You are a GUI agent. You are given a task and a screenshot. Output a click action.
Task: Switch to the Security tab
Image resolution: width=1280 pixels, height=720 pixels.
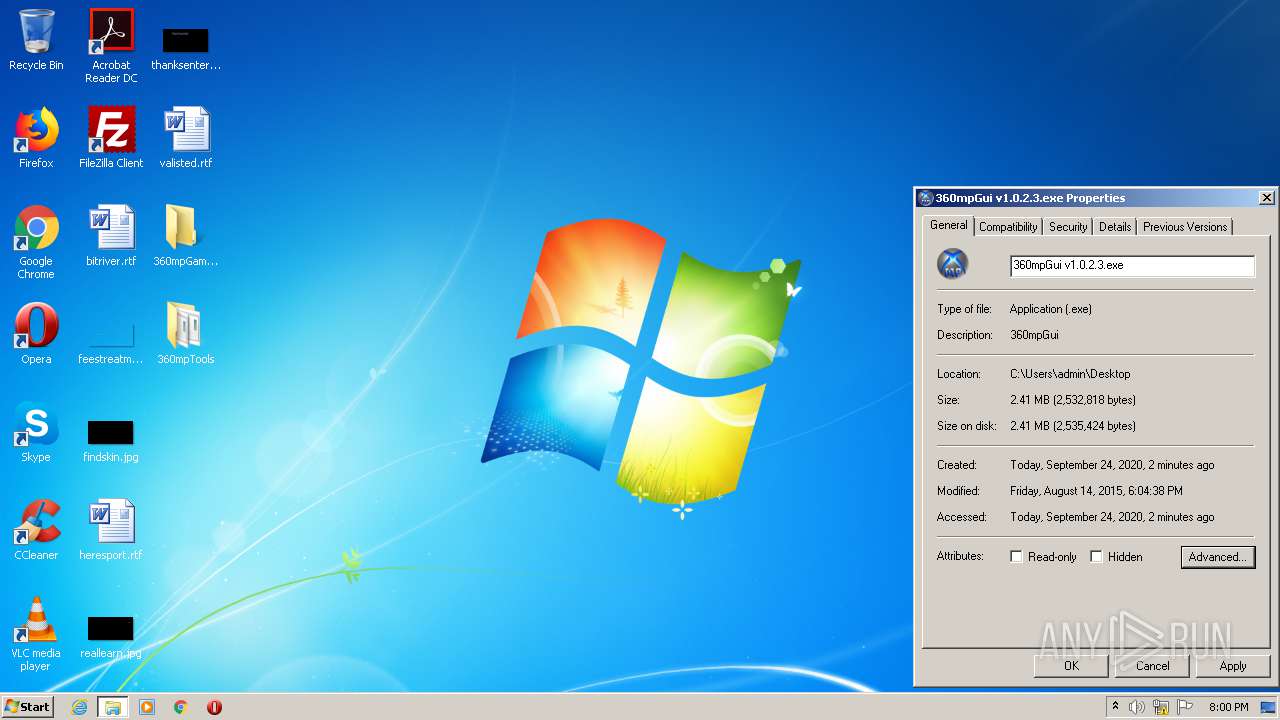(1067, 227)
